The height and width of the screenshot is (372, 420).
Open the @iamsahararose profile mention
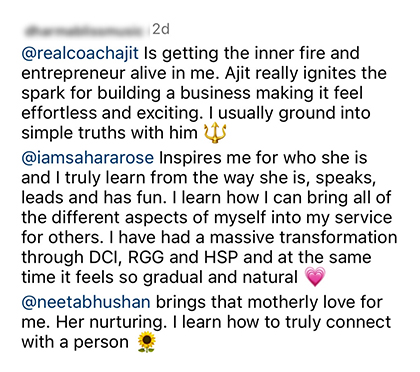pyautogui.click(x=88, y=158)
